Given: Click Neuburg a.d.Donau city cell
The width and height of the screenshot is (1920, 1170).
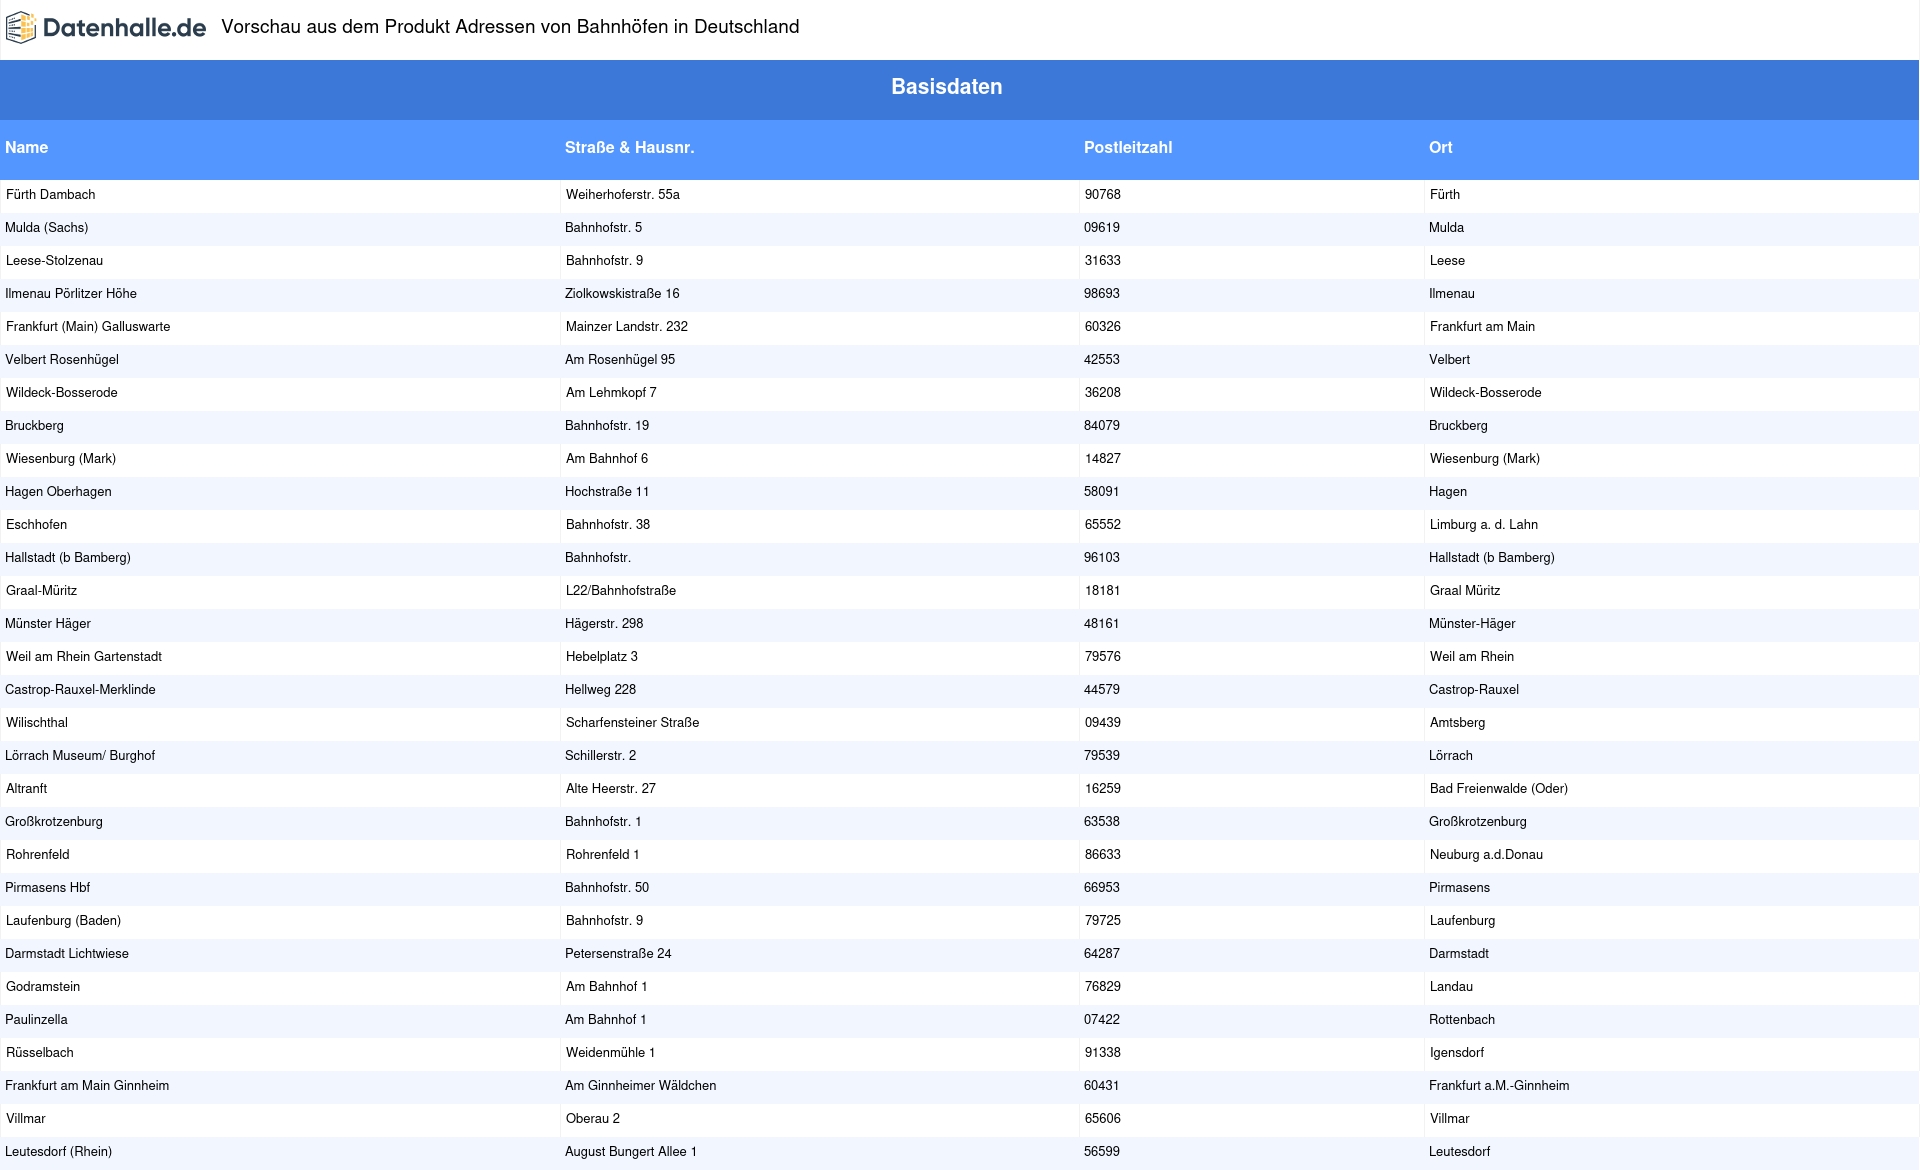Looking at the screenshot, I should click(x=1486, y=855).
